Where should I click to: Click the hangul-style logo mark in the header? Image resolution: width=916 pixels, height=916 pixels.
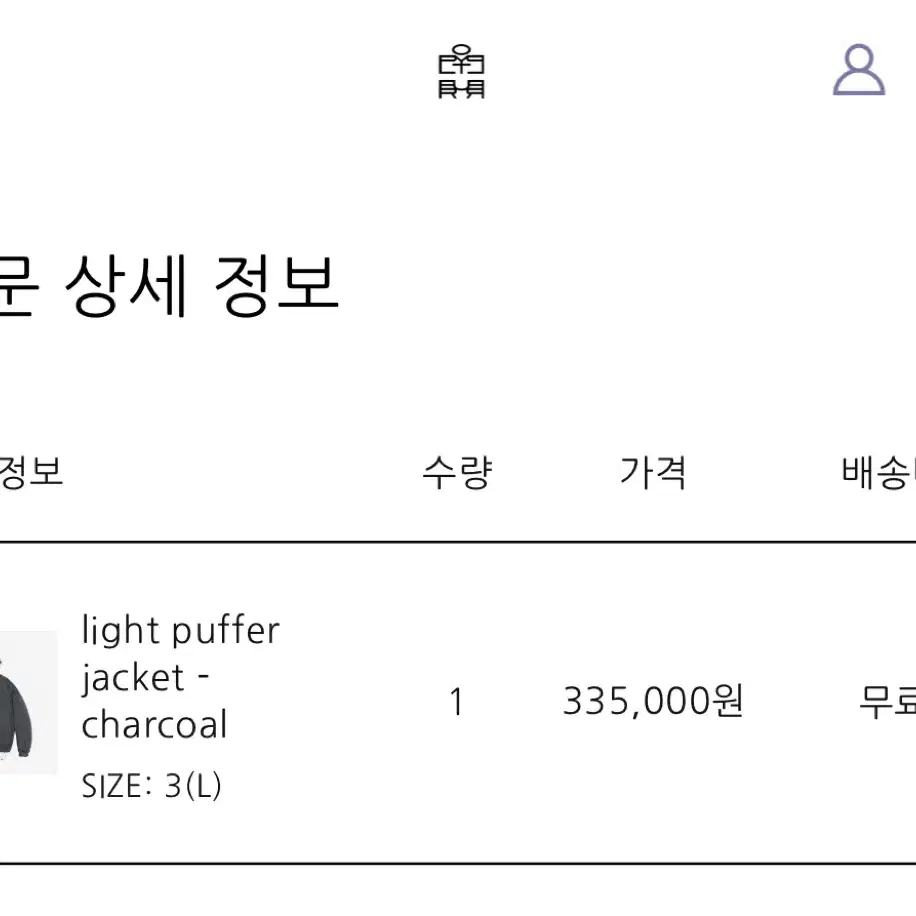coord(462,72)
